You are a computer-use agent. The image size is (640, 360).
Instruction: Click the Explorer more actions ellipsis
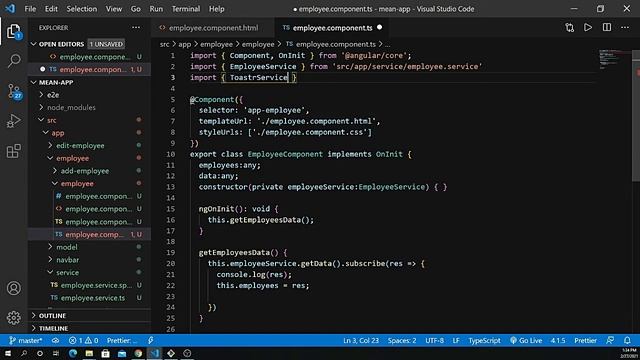tap(136, 28)
